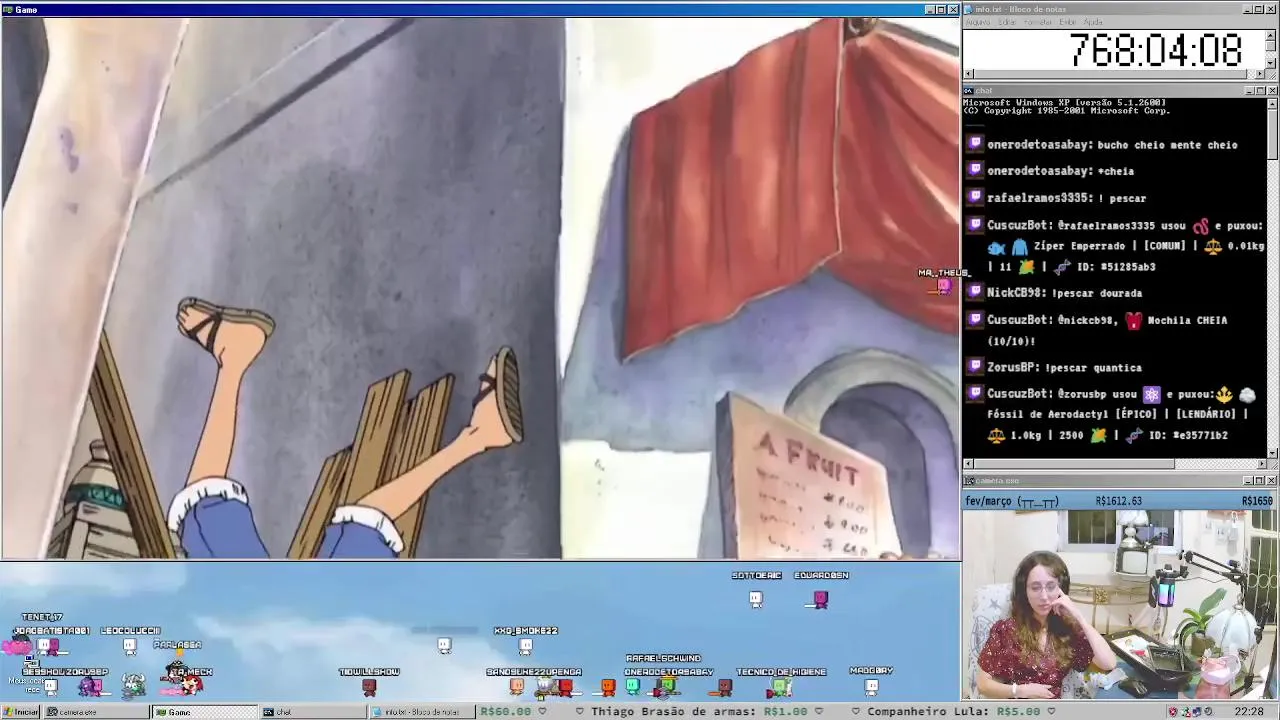
Task: Click the webcam feed thumbnail
Action: 1120,605
